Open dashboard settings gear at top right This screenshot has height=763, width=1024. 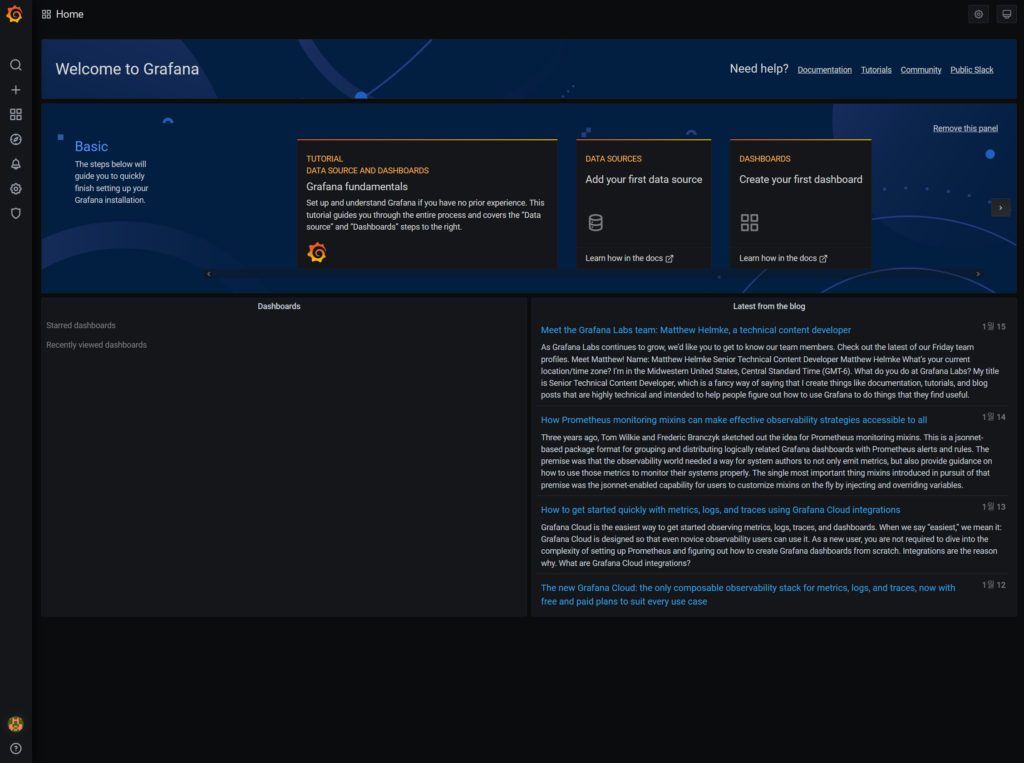(x=978, y=14)
